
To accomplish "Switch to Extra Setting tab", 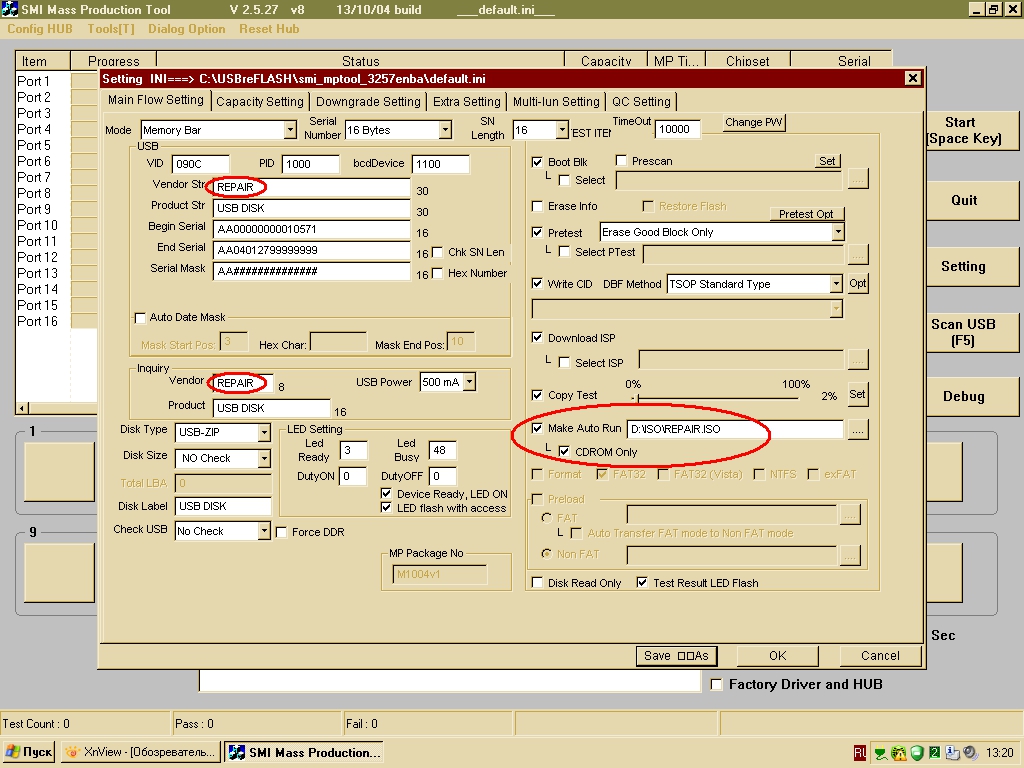I will point(466,102).
